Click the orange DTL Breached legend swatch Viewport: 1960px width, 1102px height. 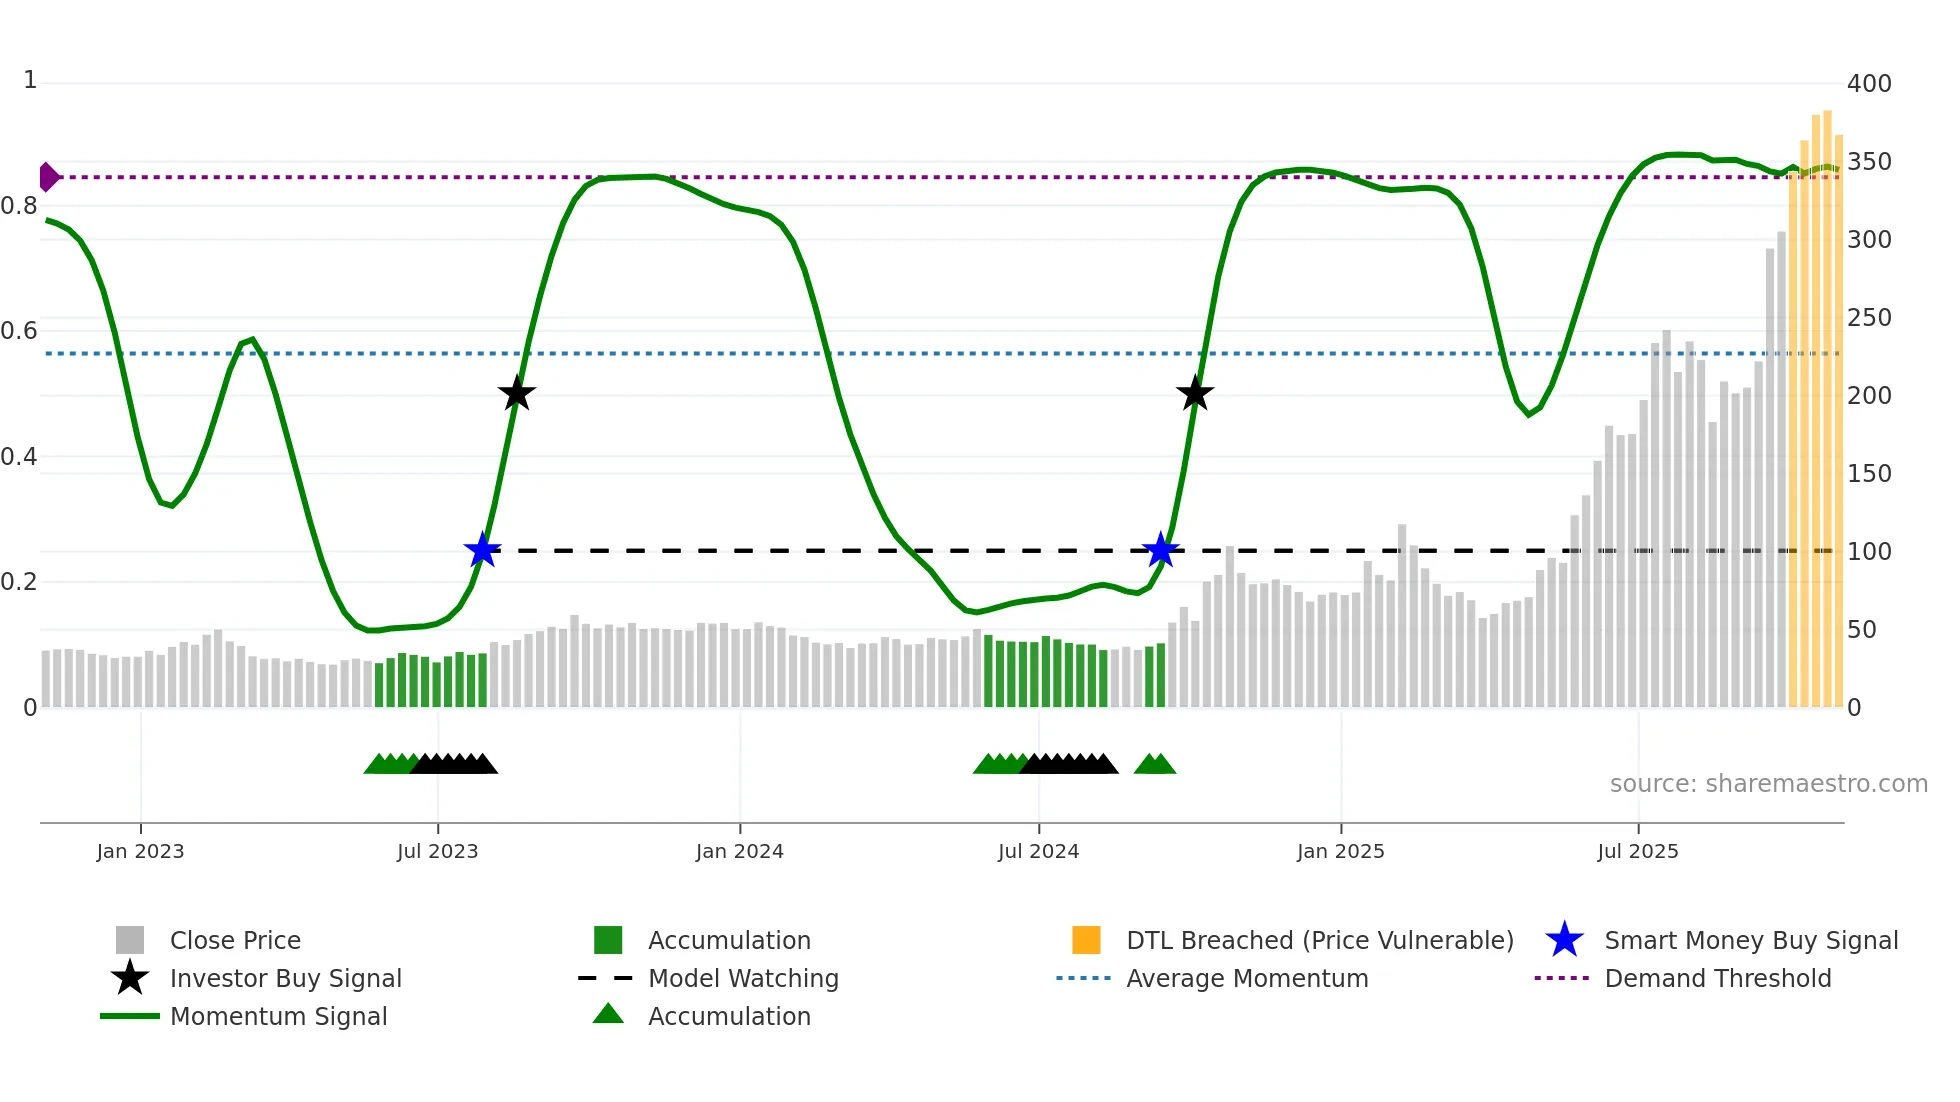(1086, 940)
